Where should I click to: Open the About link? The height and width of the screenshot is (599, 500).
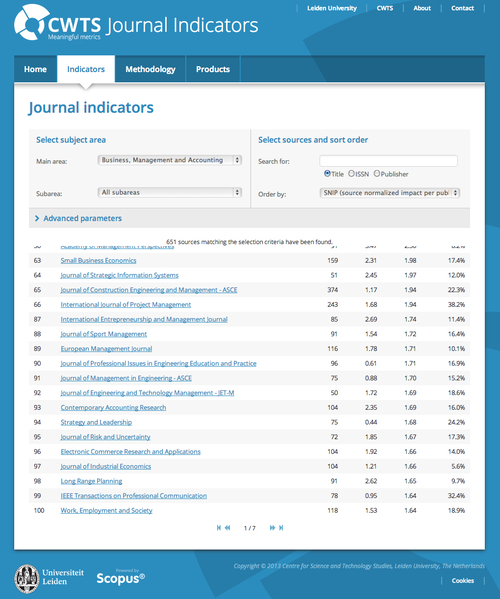[422, 8]
